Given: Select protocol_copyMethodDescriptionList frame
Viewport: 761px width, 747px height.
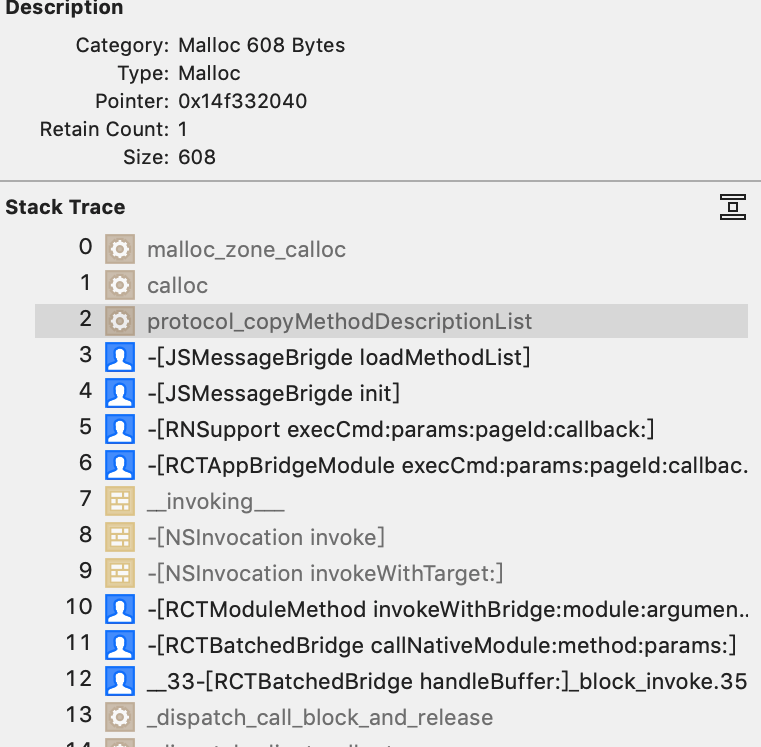Looking at the screenshot, I should [x=391, y=321].
